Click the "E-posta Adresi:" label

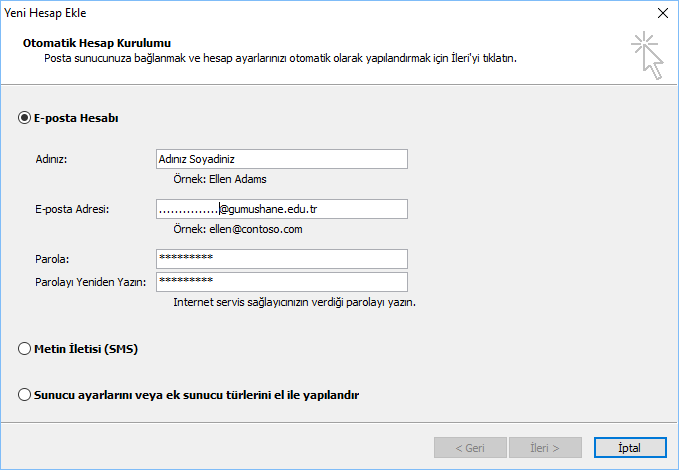tap(72, 208)
